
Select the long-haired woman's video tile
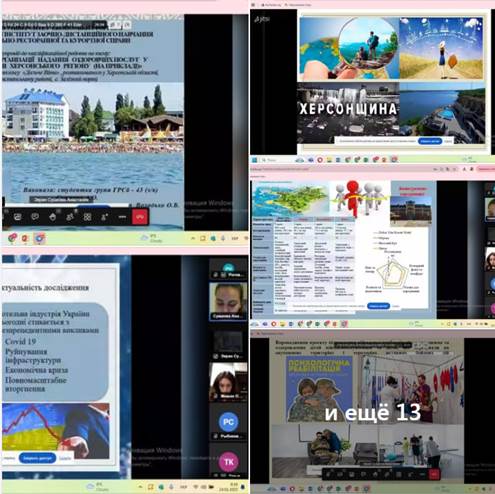point(228,382)
